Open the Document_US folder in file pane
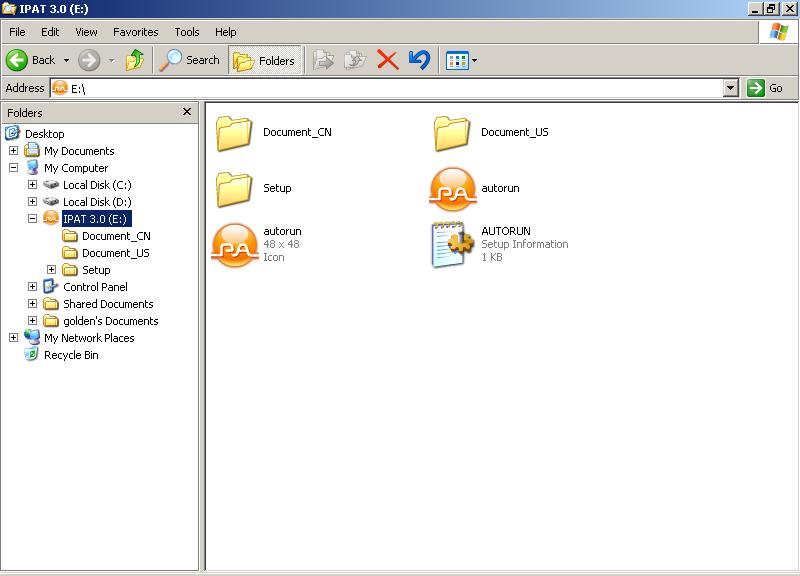 point(452,133)
